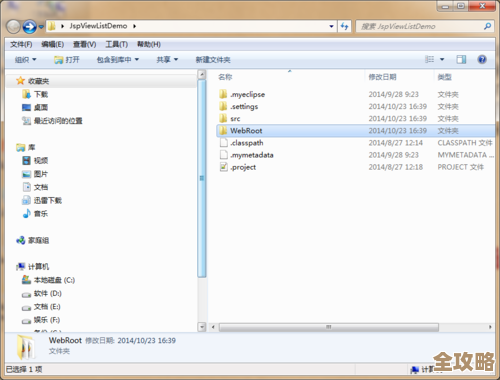Select the .classpath file icon
This screenshot has width=500, height=380.
point(223,143)
